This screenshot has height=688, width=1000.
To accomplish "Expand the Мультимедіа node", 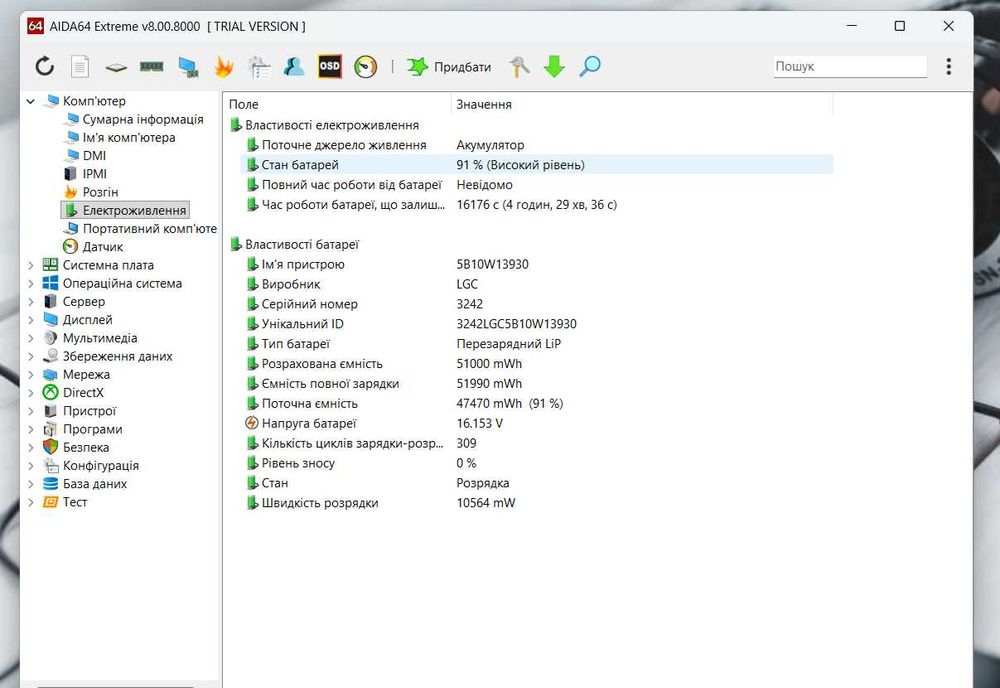I will click(x=31, y=338).
